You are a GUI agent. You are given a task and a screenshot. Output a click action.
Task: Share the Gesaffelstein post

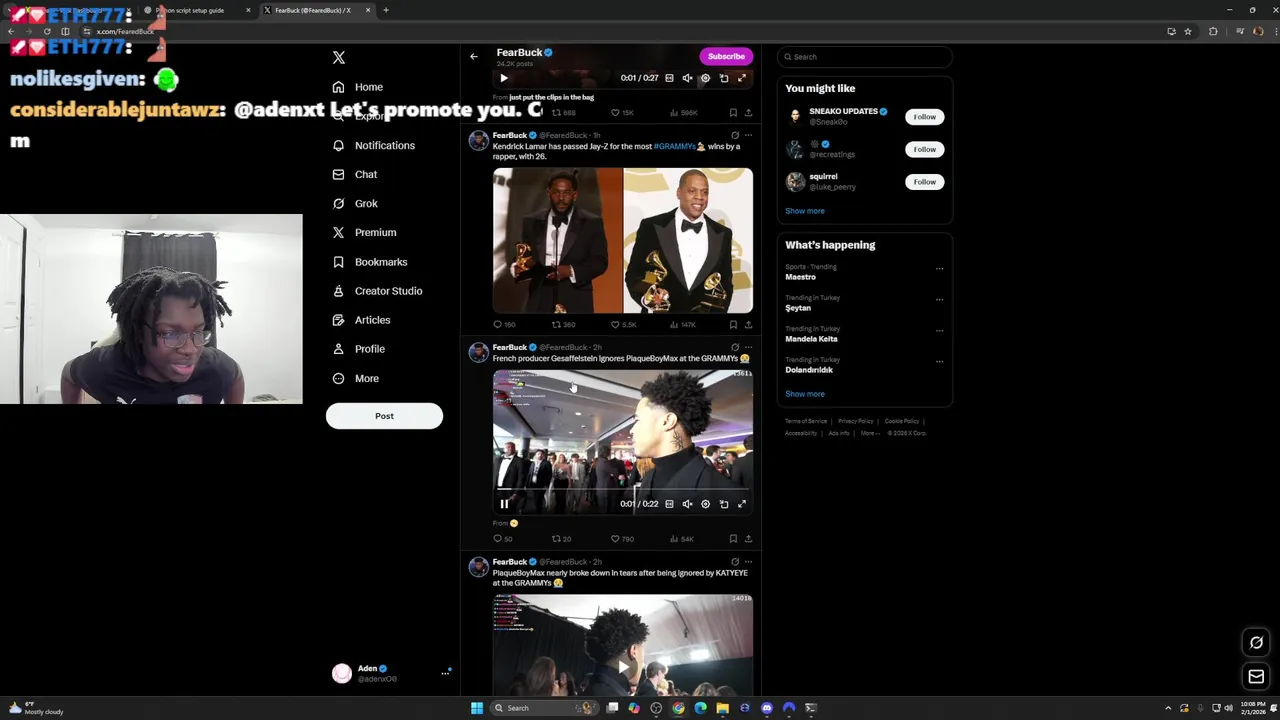tap(748, 539)
